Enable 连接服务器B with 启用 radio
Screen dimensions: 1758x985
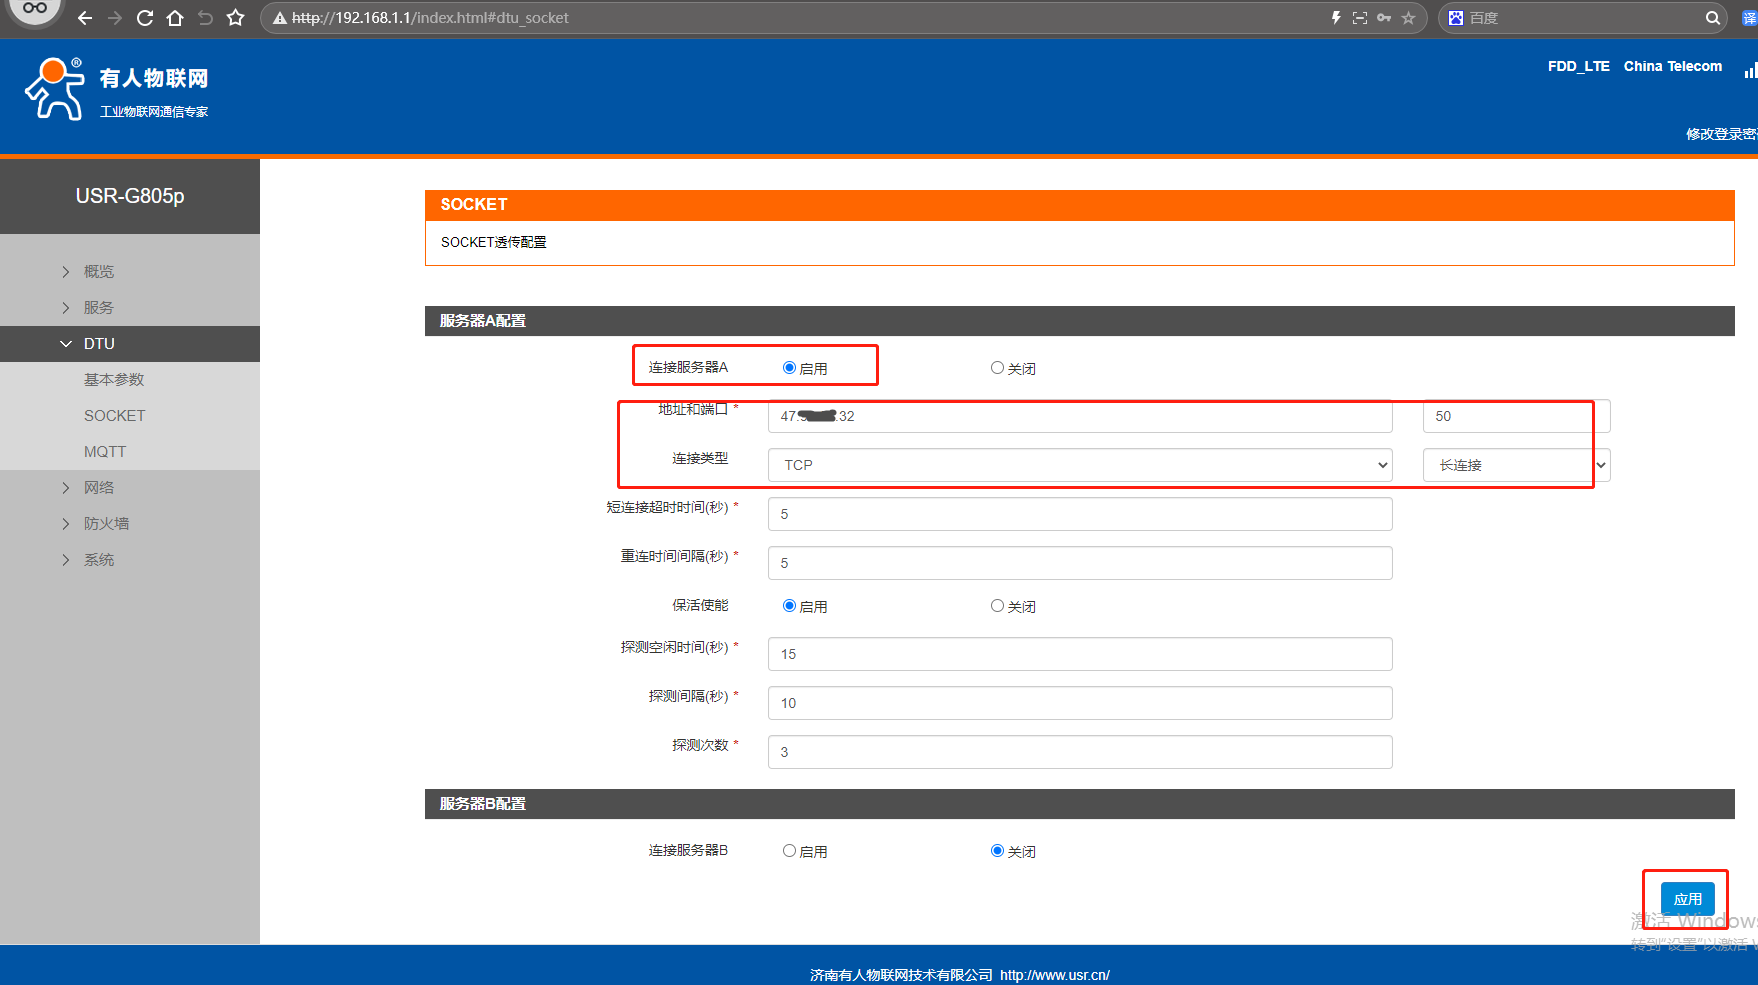(789, 851)
